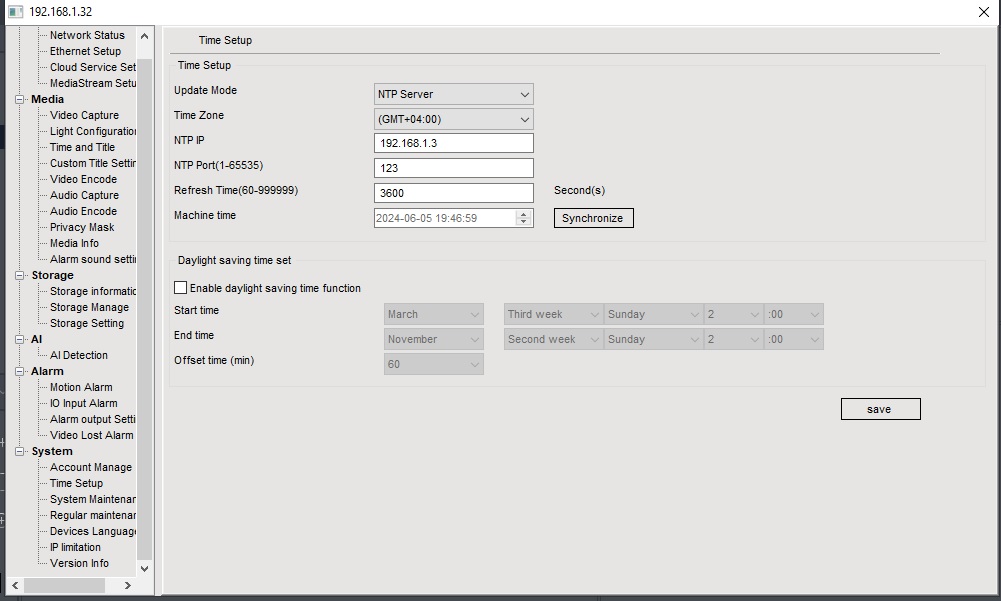Image resolution: width=1001 pixels, height=601 pixels.
Task: Open Video Capture settings in tree
Action: pyautogui.click(x=84, y=116)
